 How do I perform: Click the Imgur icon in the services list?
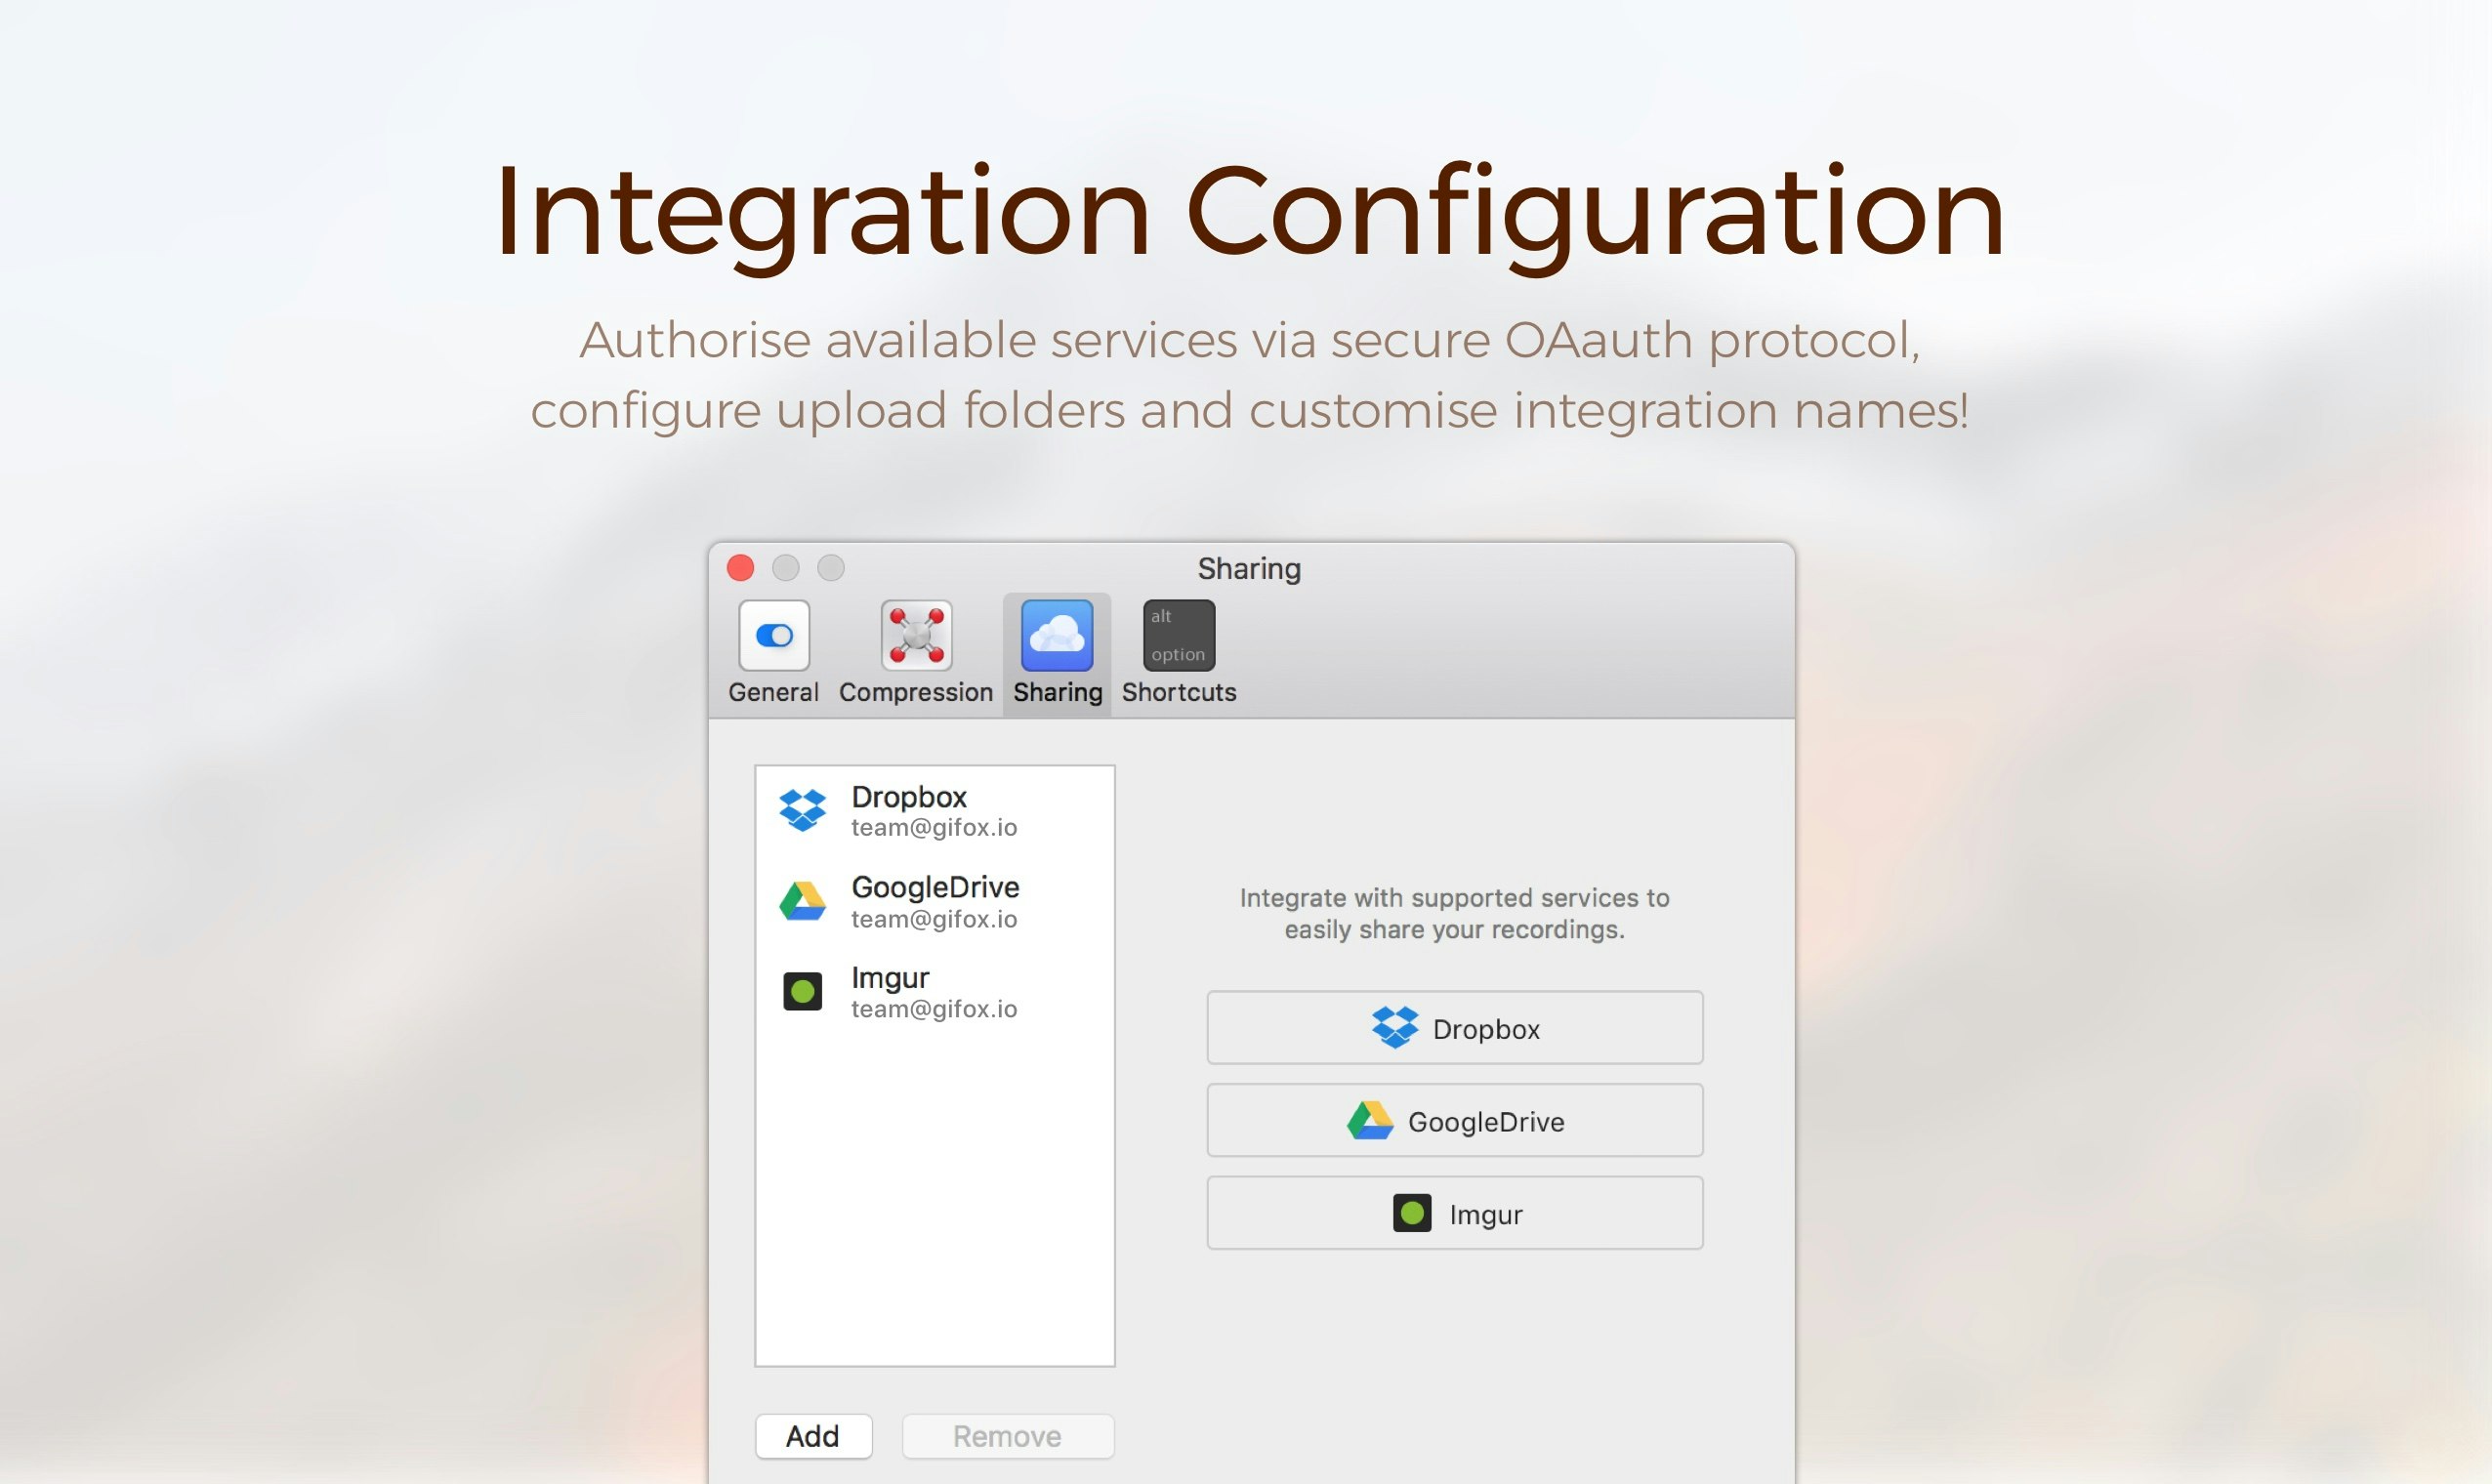[x=803, y=991]
